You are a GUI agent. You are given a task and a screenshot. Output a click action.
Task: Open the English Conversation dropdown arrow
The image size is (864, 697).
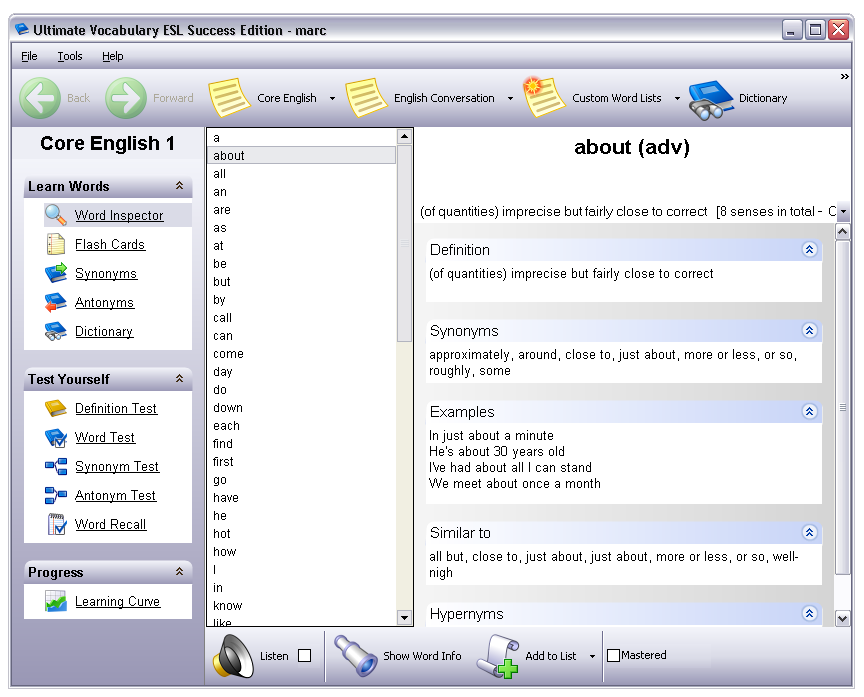click(510, 99)
